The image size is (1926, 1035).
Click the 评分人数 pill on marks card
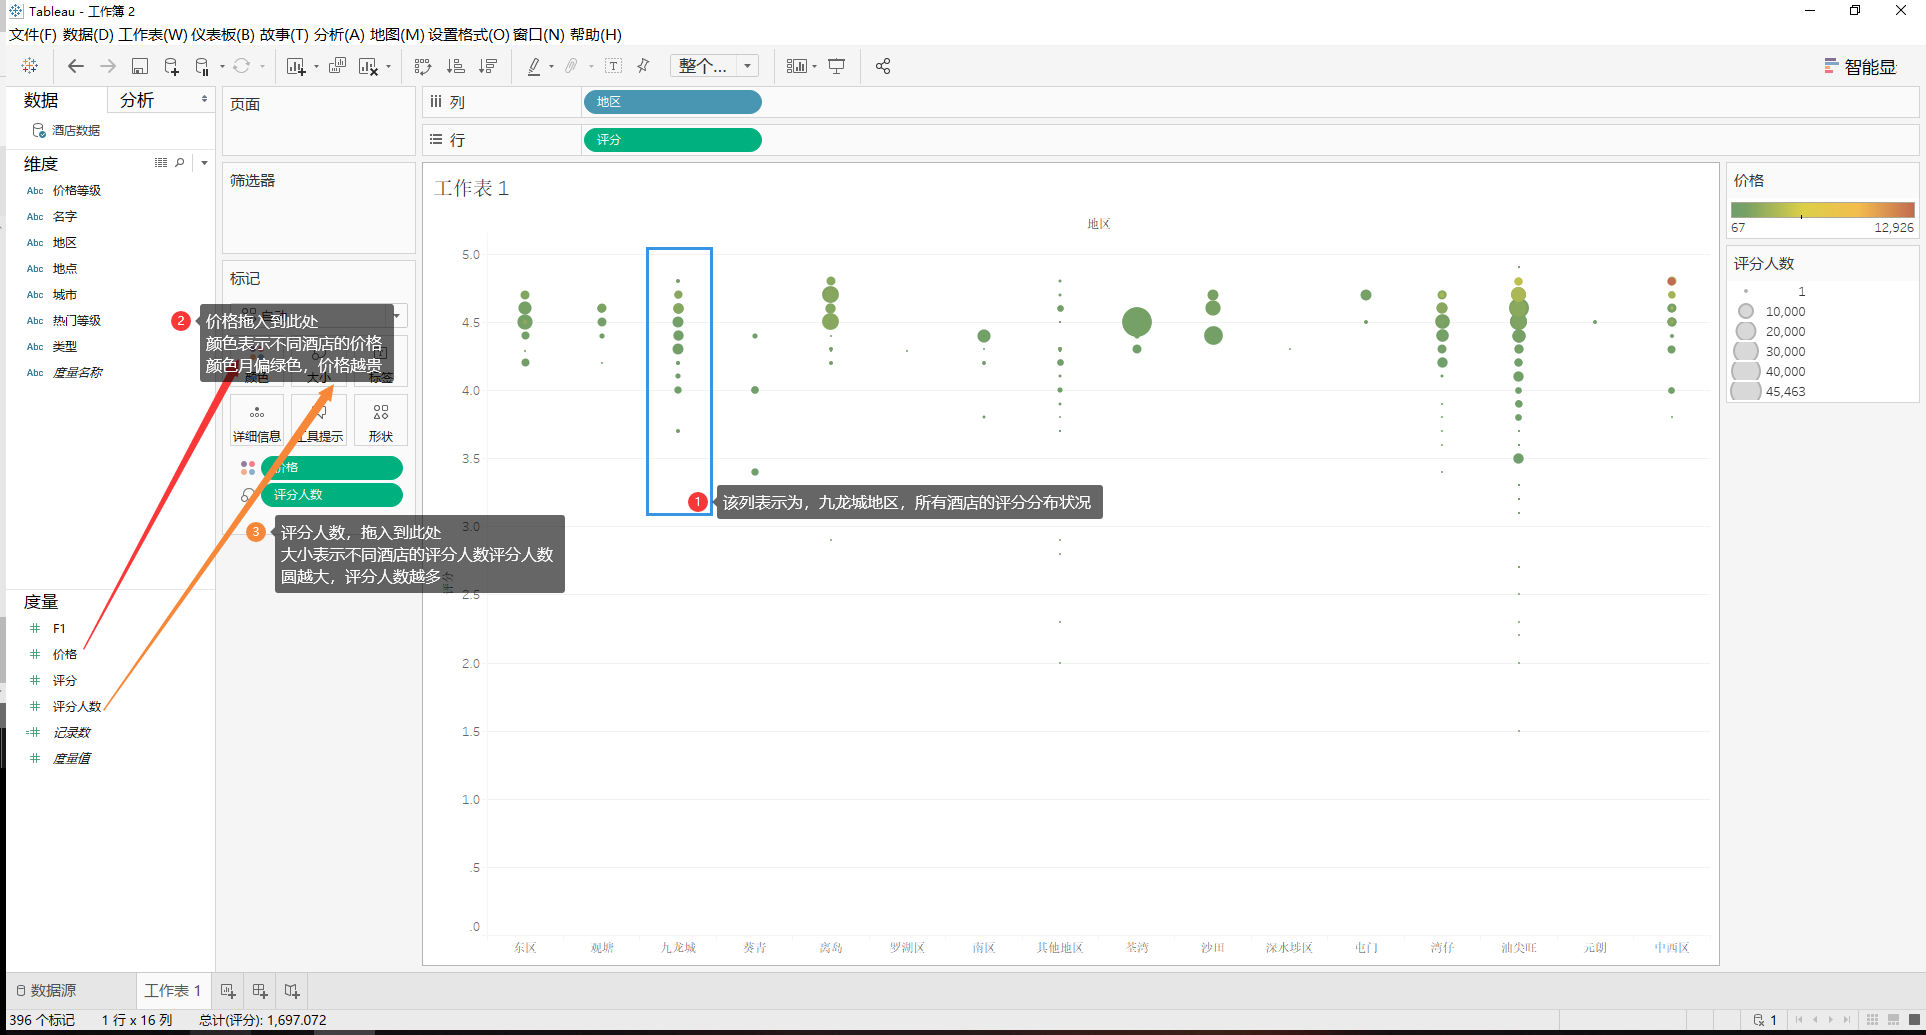pyautogui.click(x=331, y=495)
